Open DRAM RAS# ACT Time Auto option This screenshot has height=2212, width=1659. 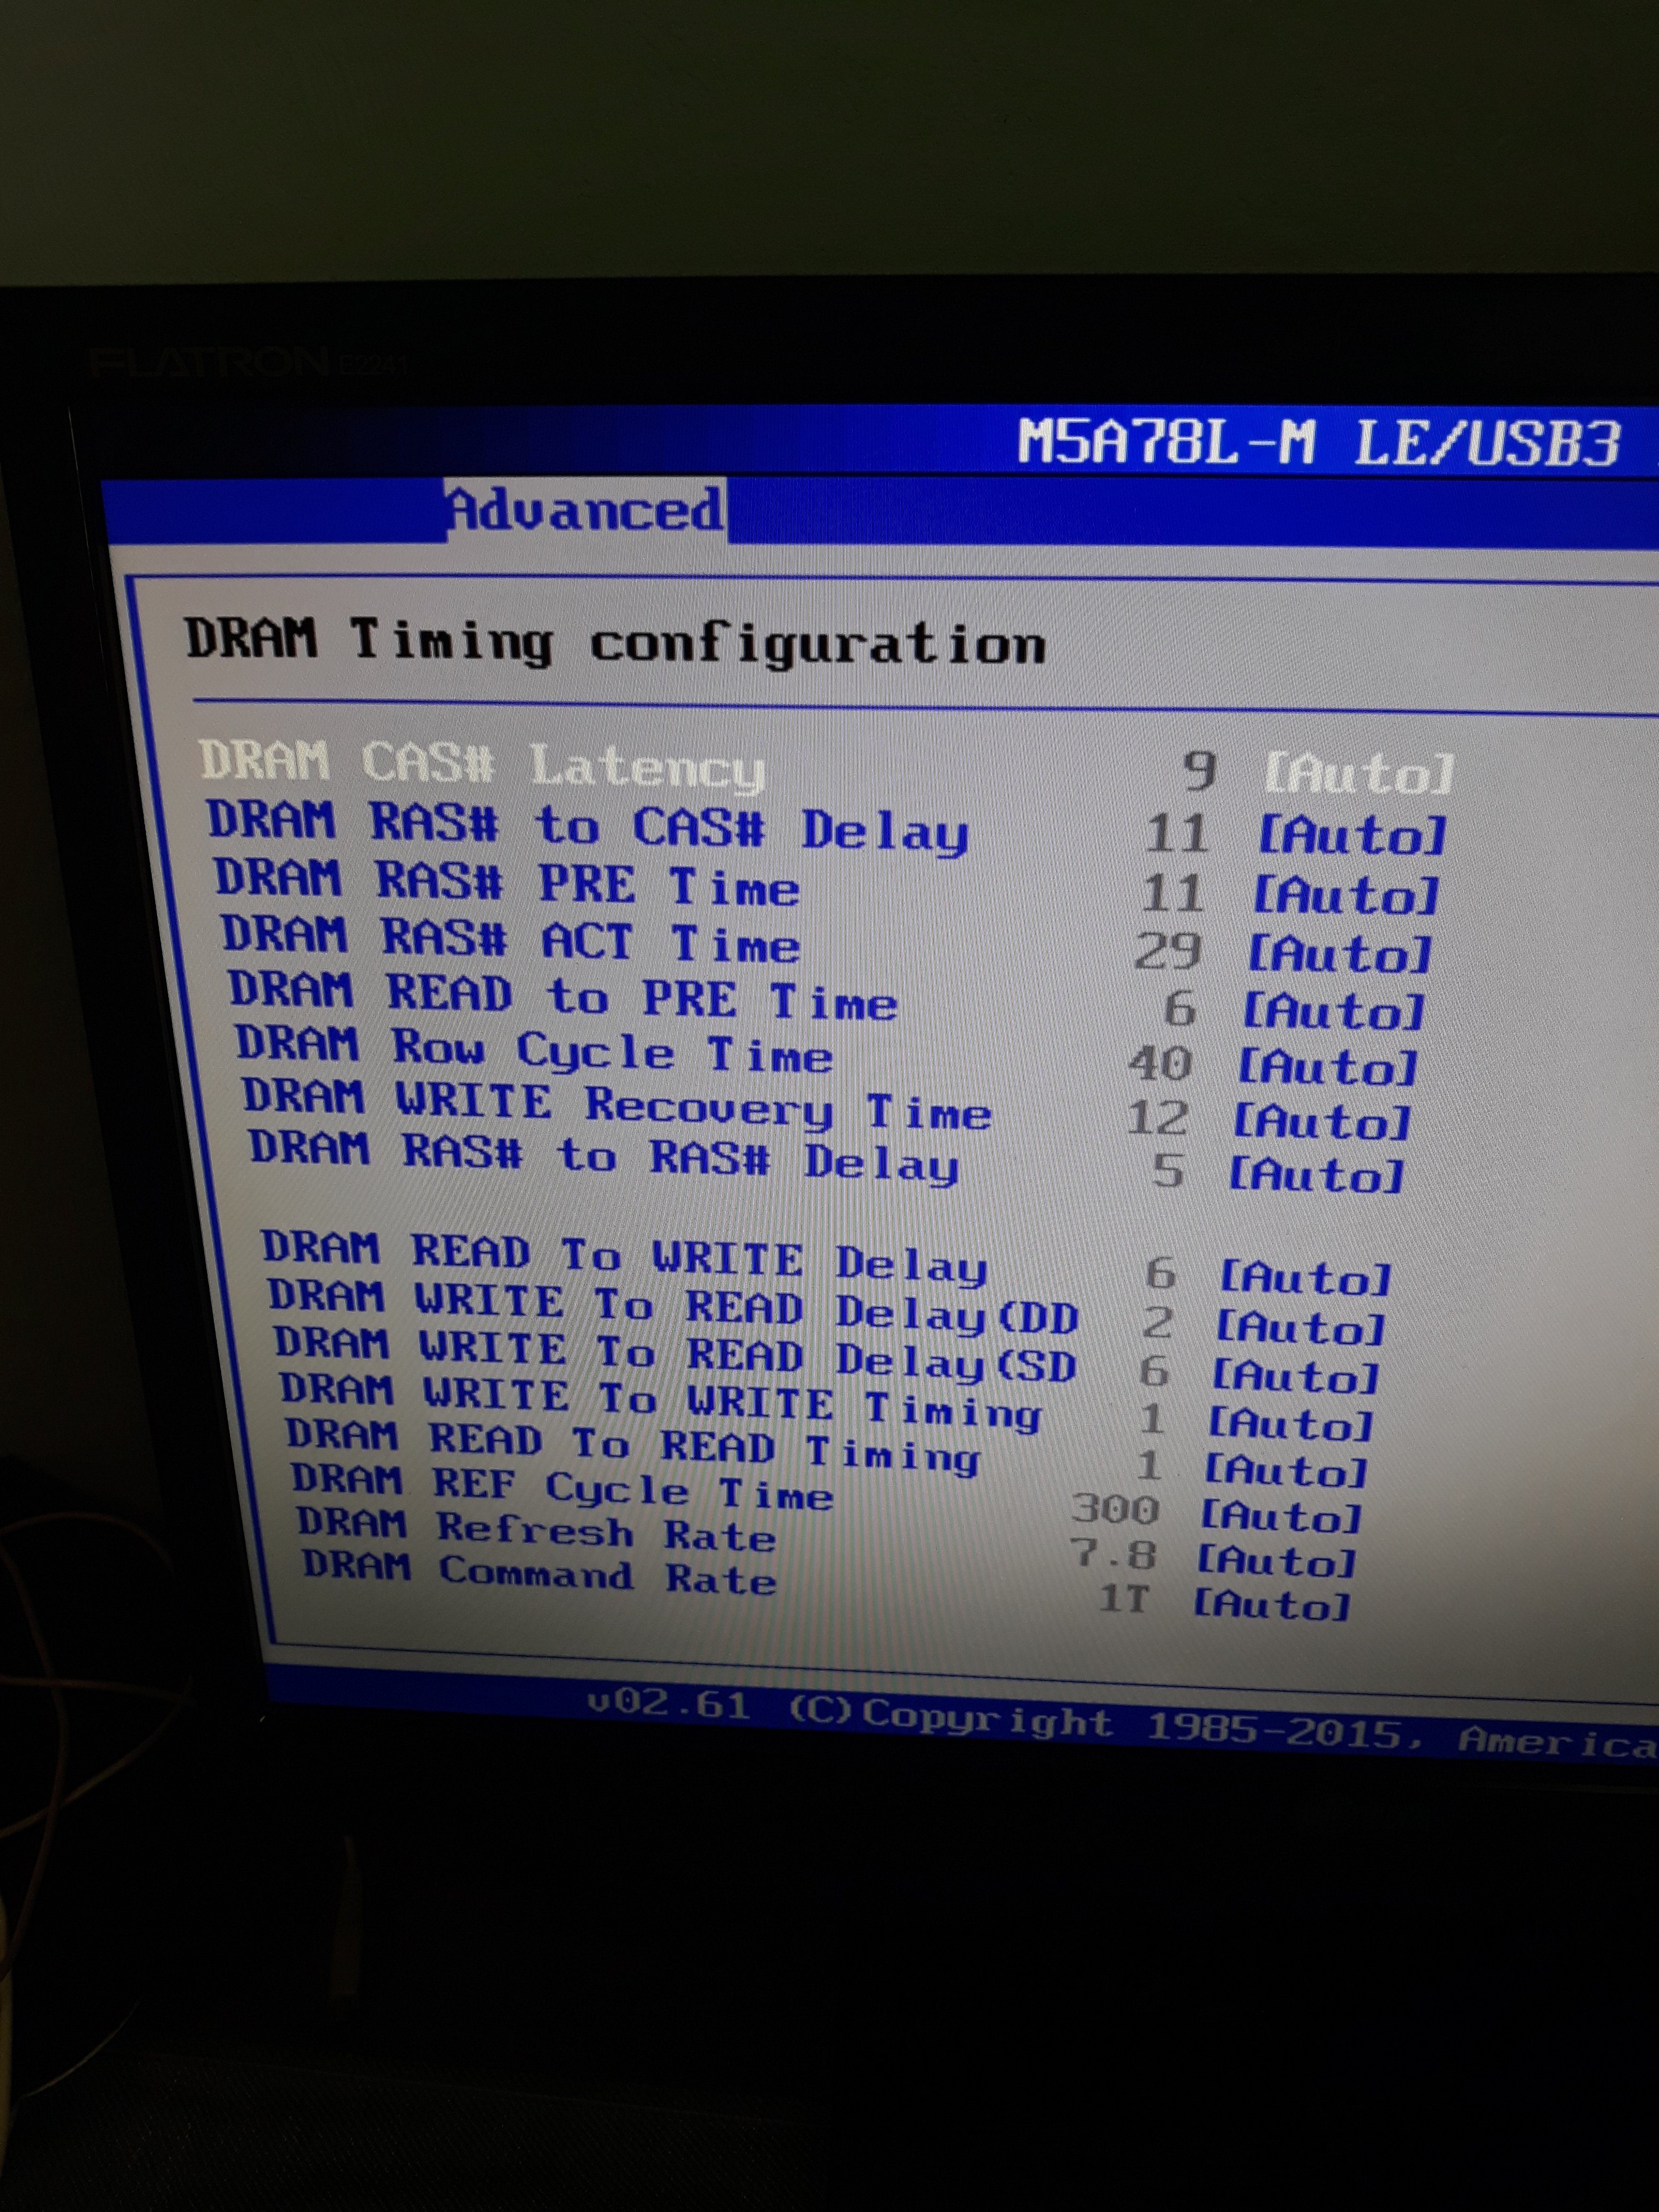click(1340, 953)
